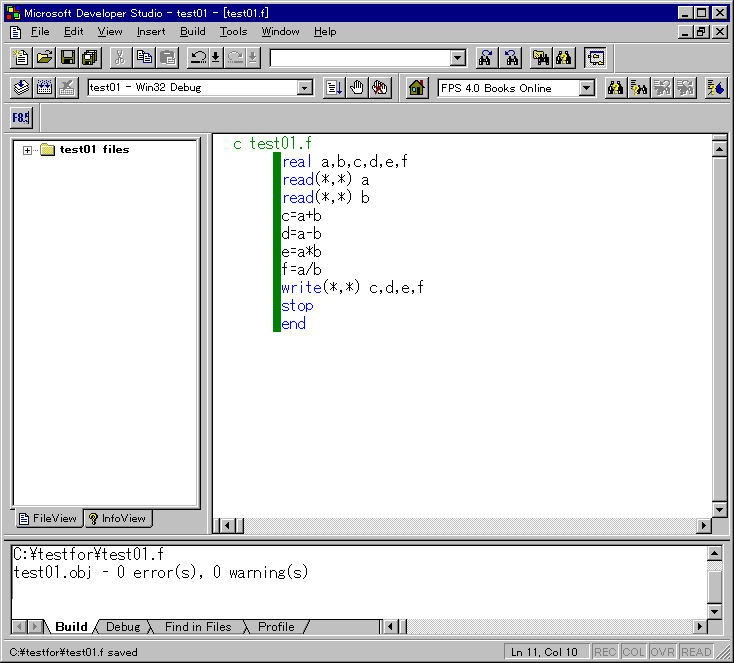Switch to Find in Files output tab
Screen dimensions: 734x663
point(198,627)
